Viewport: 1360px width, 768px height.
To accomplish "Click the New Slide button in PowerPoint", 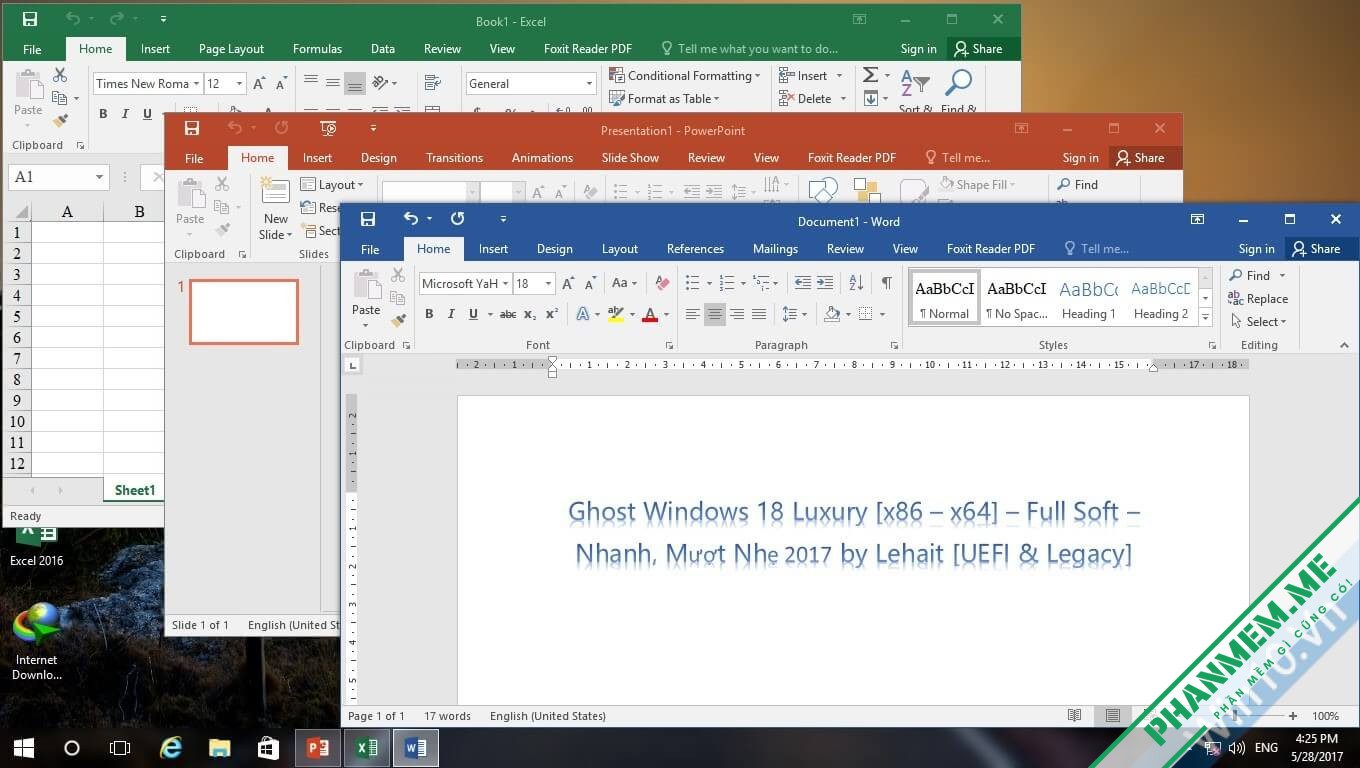I will [276, 209].
